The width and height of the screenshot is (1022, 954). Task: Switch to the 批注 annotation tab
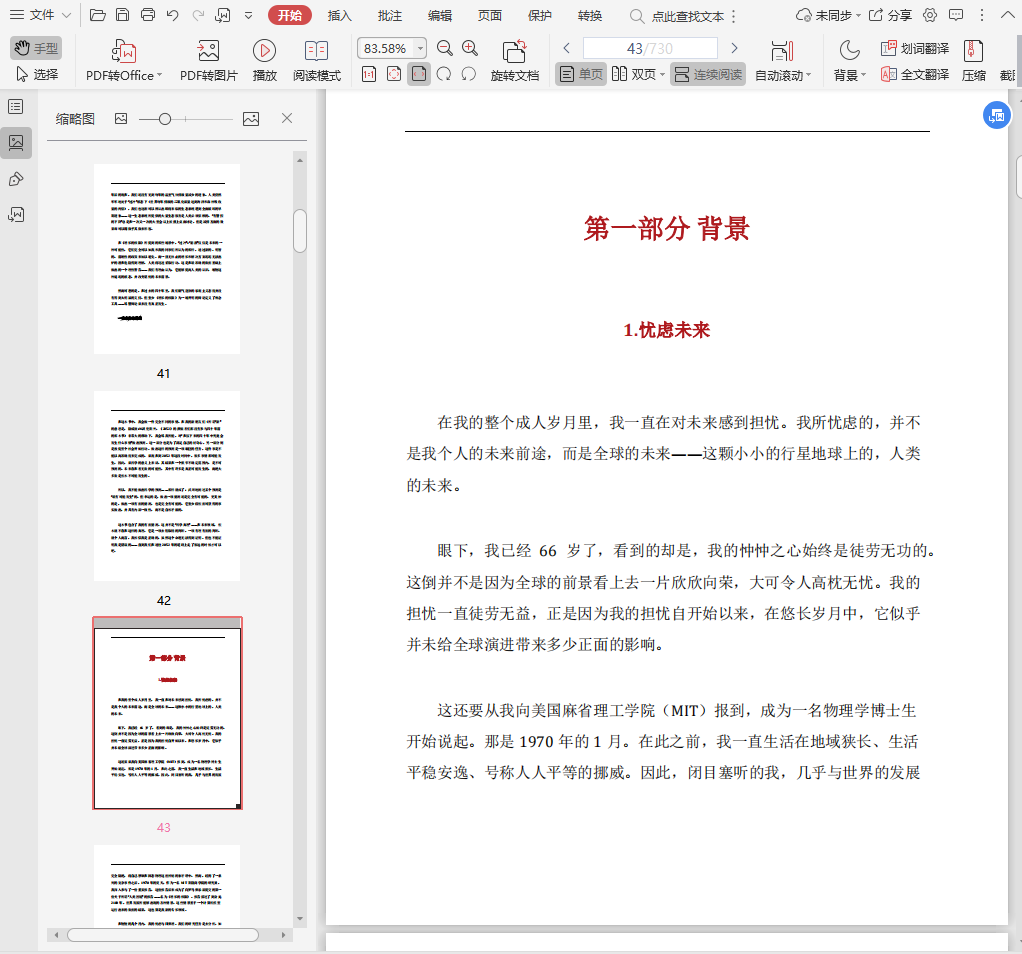(390, 15)
